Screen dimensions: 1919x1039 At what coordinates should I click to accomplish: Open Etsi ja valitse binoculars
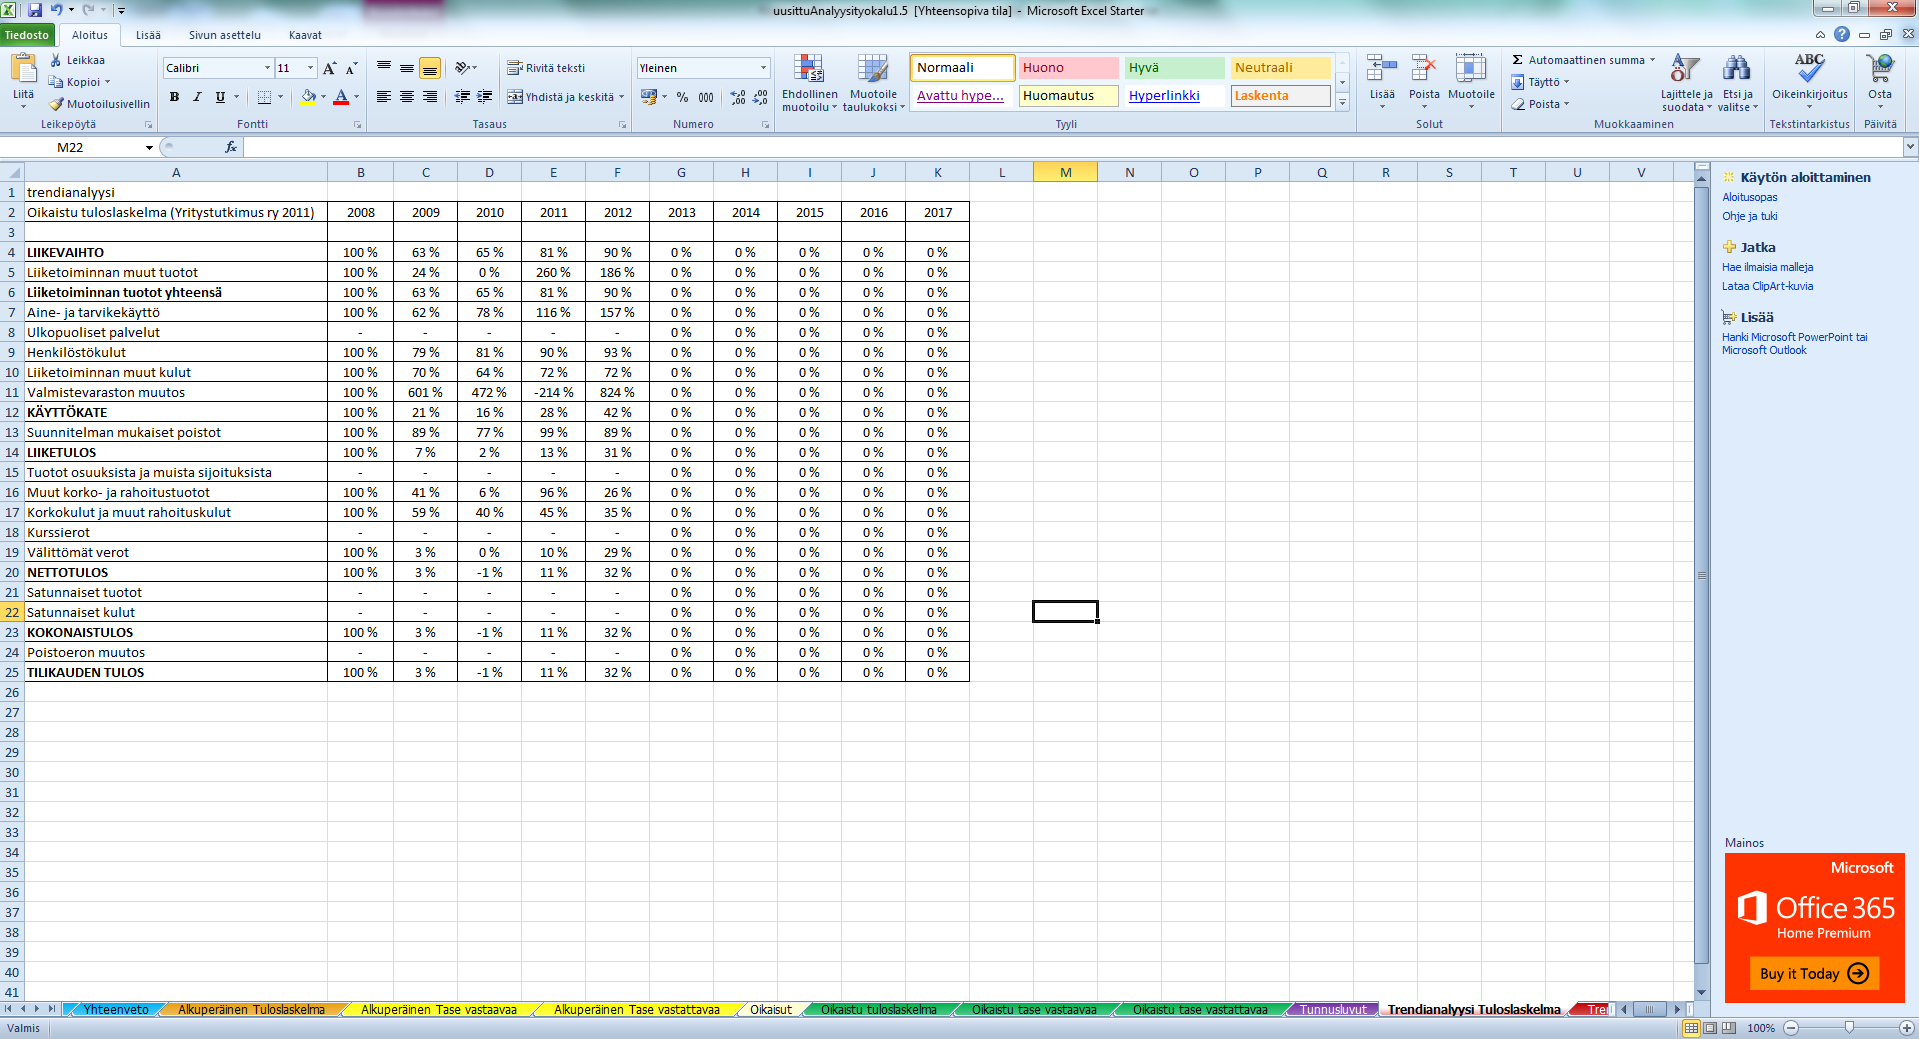coord(1737,83)
